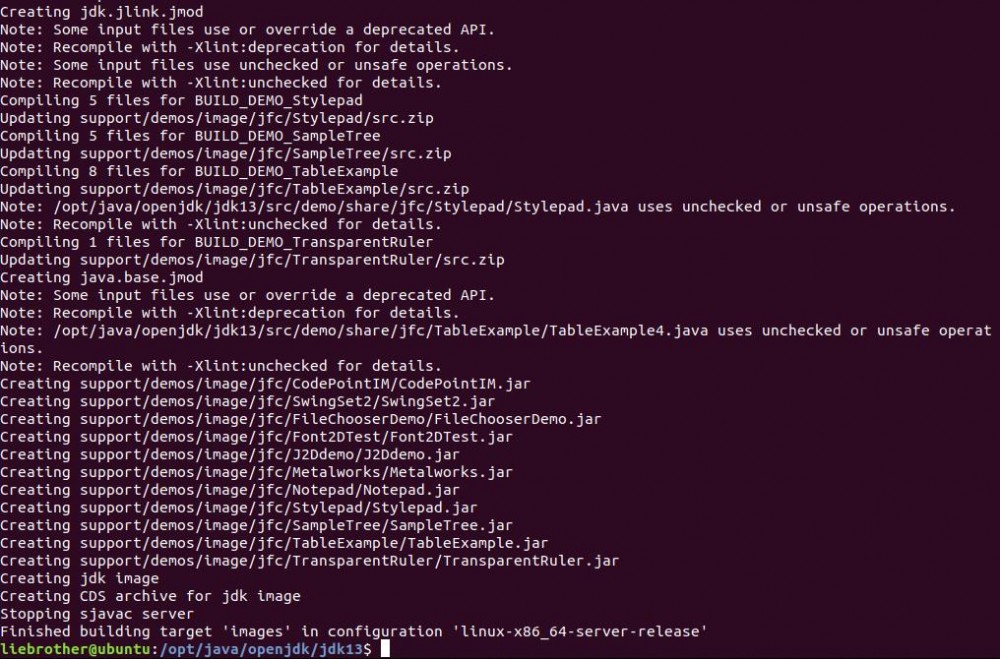The image size is (1000, 659).
Task: Click the terminal cursor block after the prompt
Action: [x=386, y=650]
